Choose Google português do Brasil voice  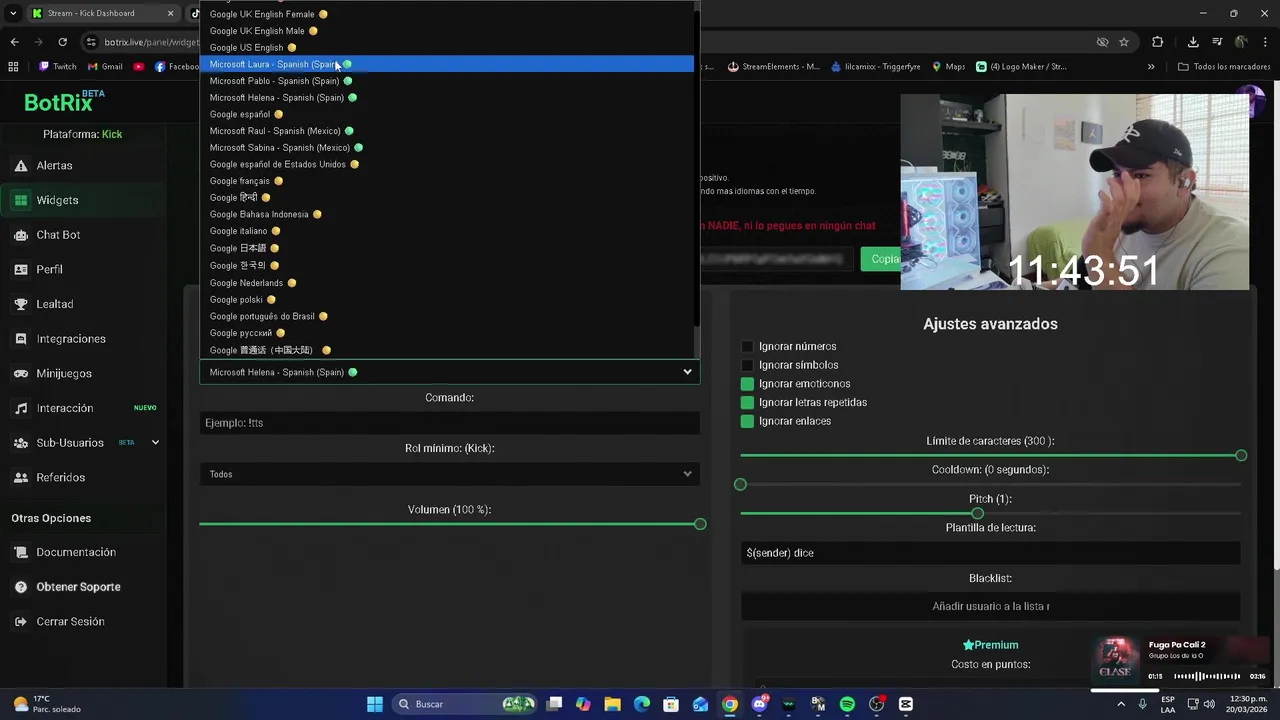447,316
